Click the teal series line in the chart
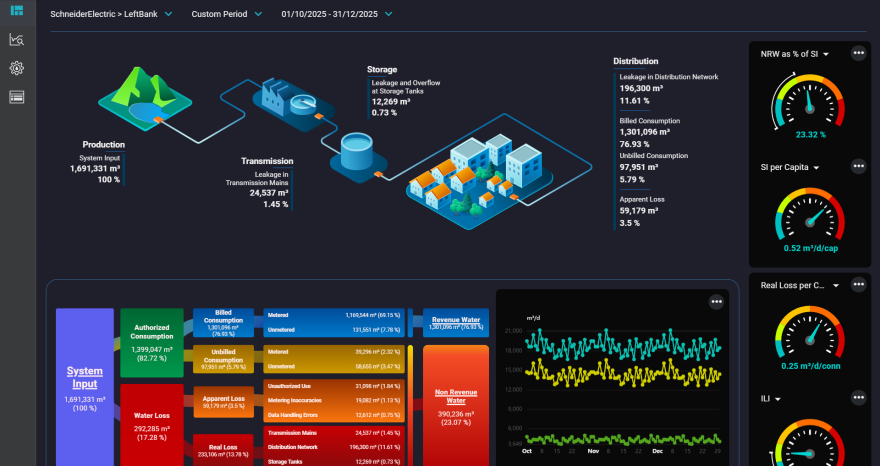 click(x=623, y=344)
